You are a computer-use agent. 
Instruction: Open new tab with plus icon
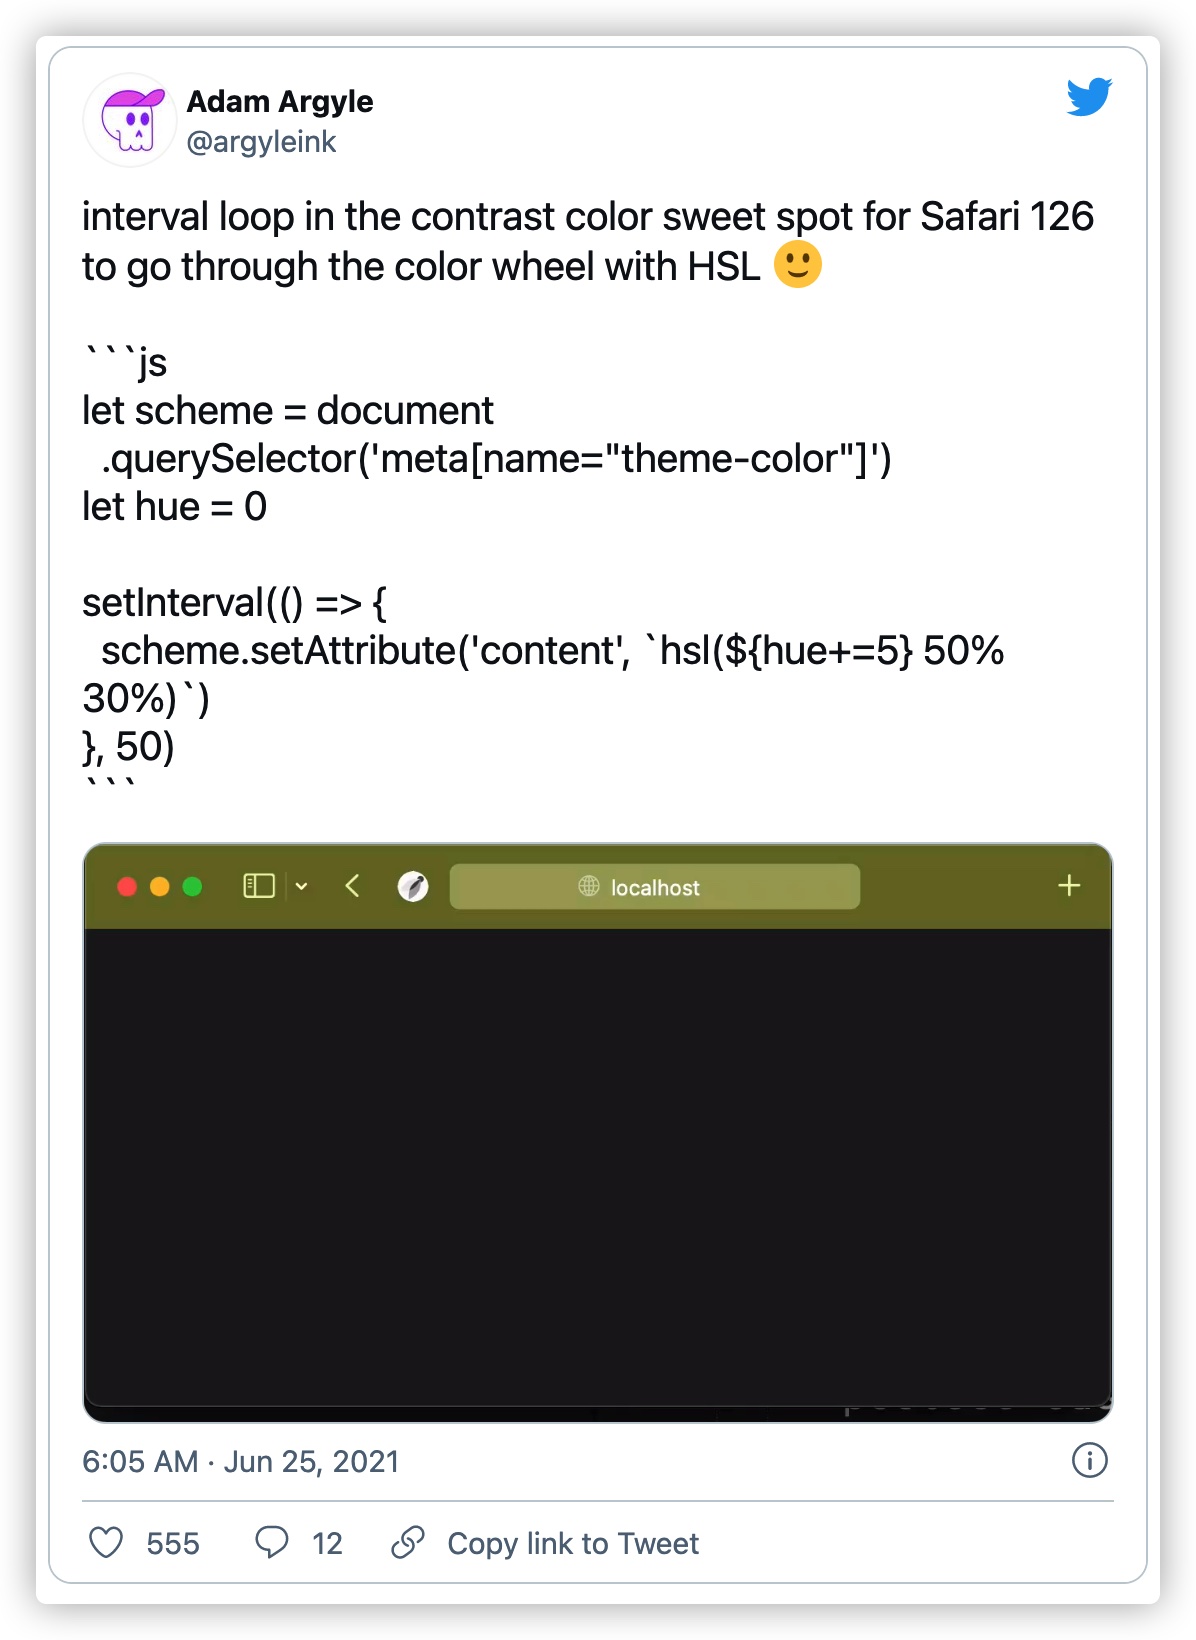pos(1069,885)
